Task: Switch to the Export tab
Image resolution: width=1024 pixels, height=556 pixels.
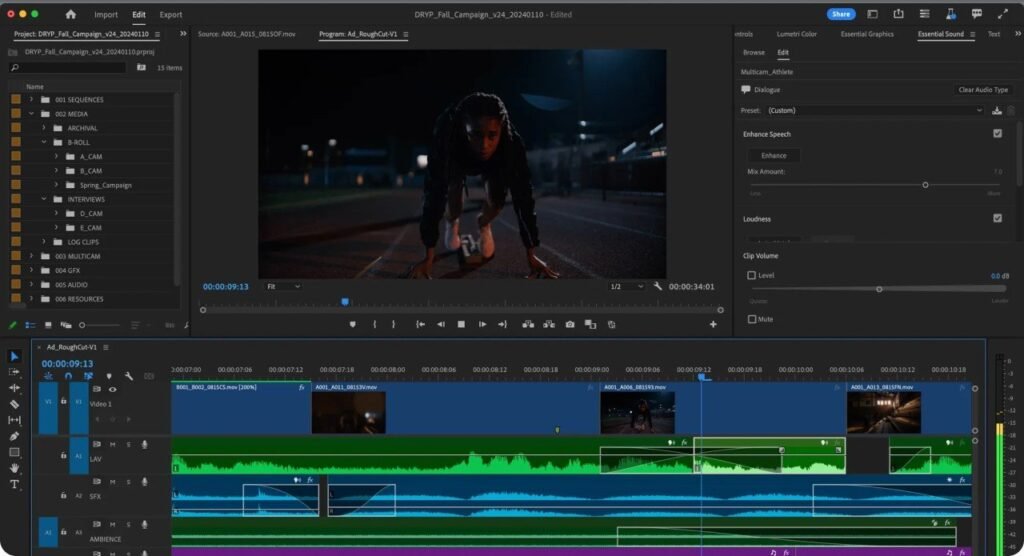Action: click(171, 14)
